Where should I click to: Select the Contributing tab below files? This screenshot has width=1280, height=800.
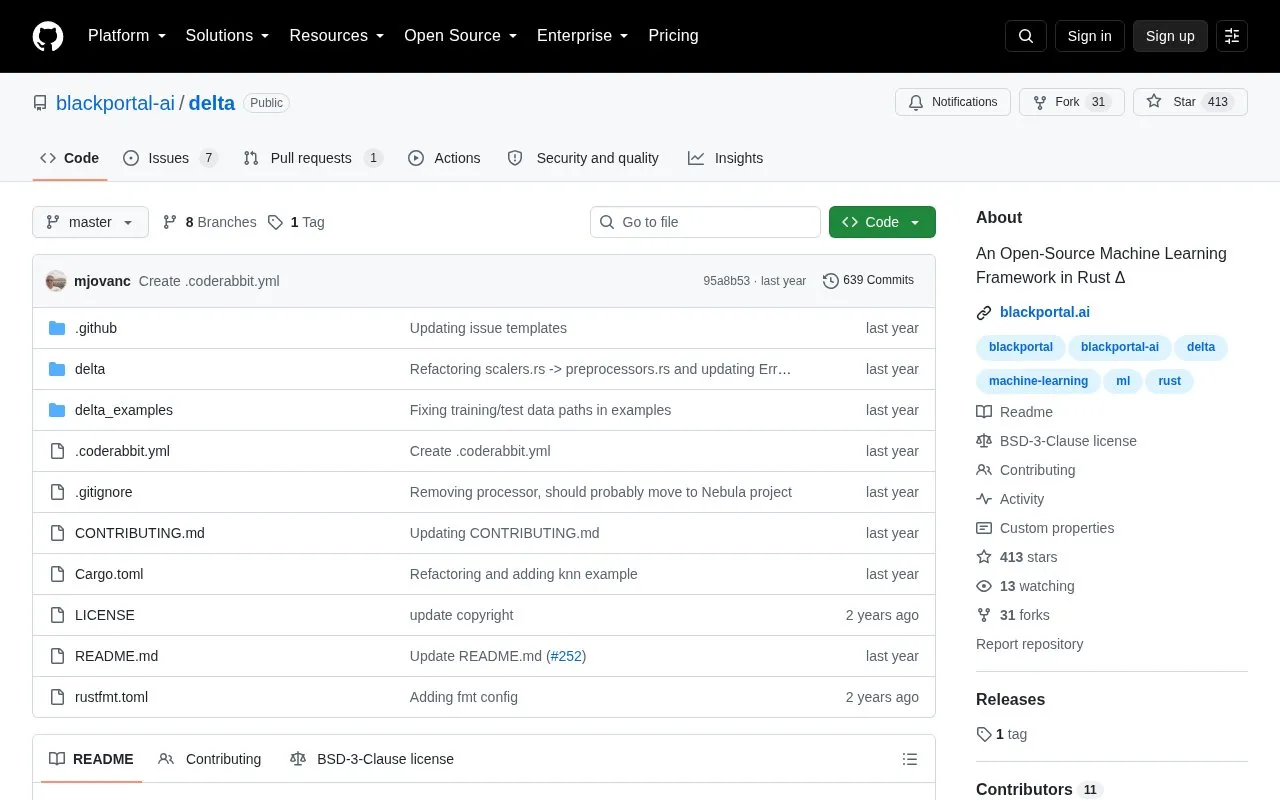(x=210, y=759)
